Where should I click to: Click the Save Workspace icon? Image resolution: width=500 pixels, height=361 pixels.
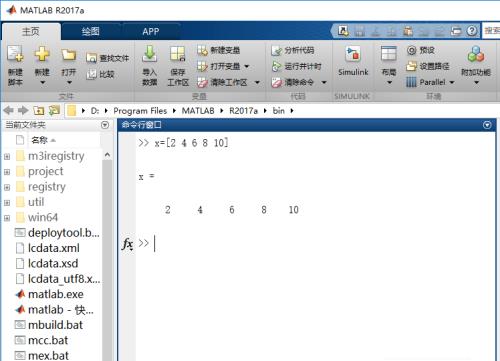pyautogui.click(x=178, y=54)
